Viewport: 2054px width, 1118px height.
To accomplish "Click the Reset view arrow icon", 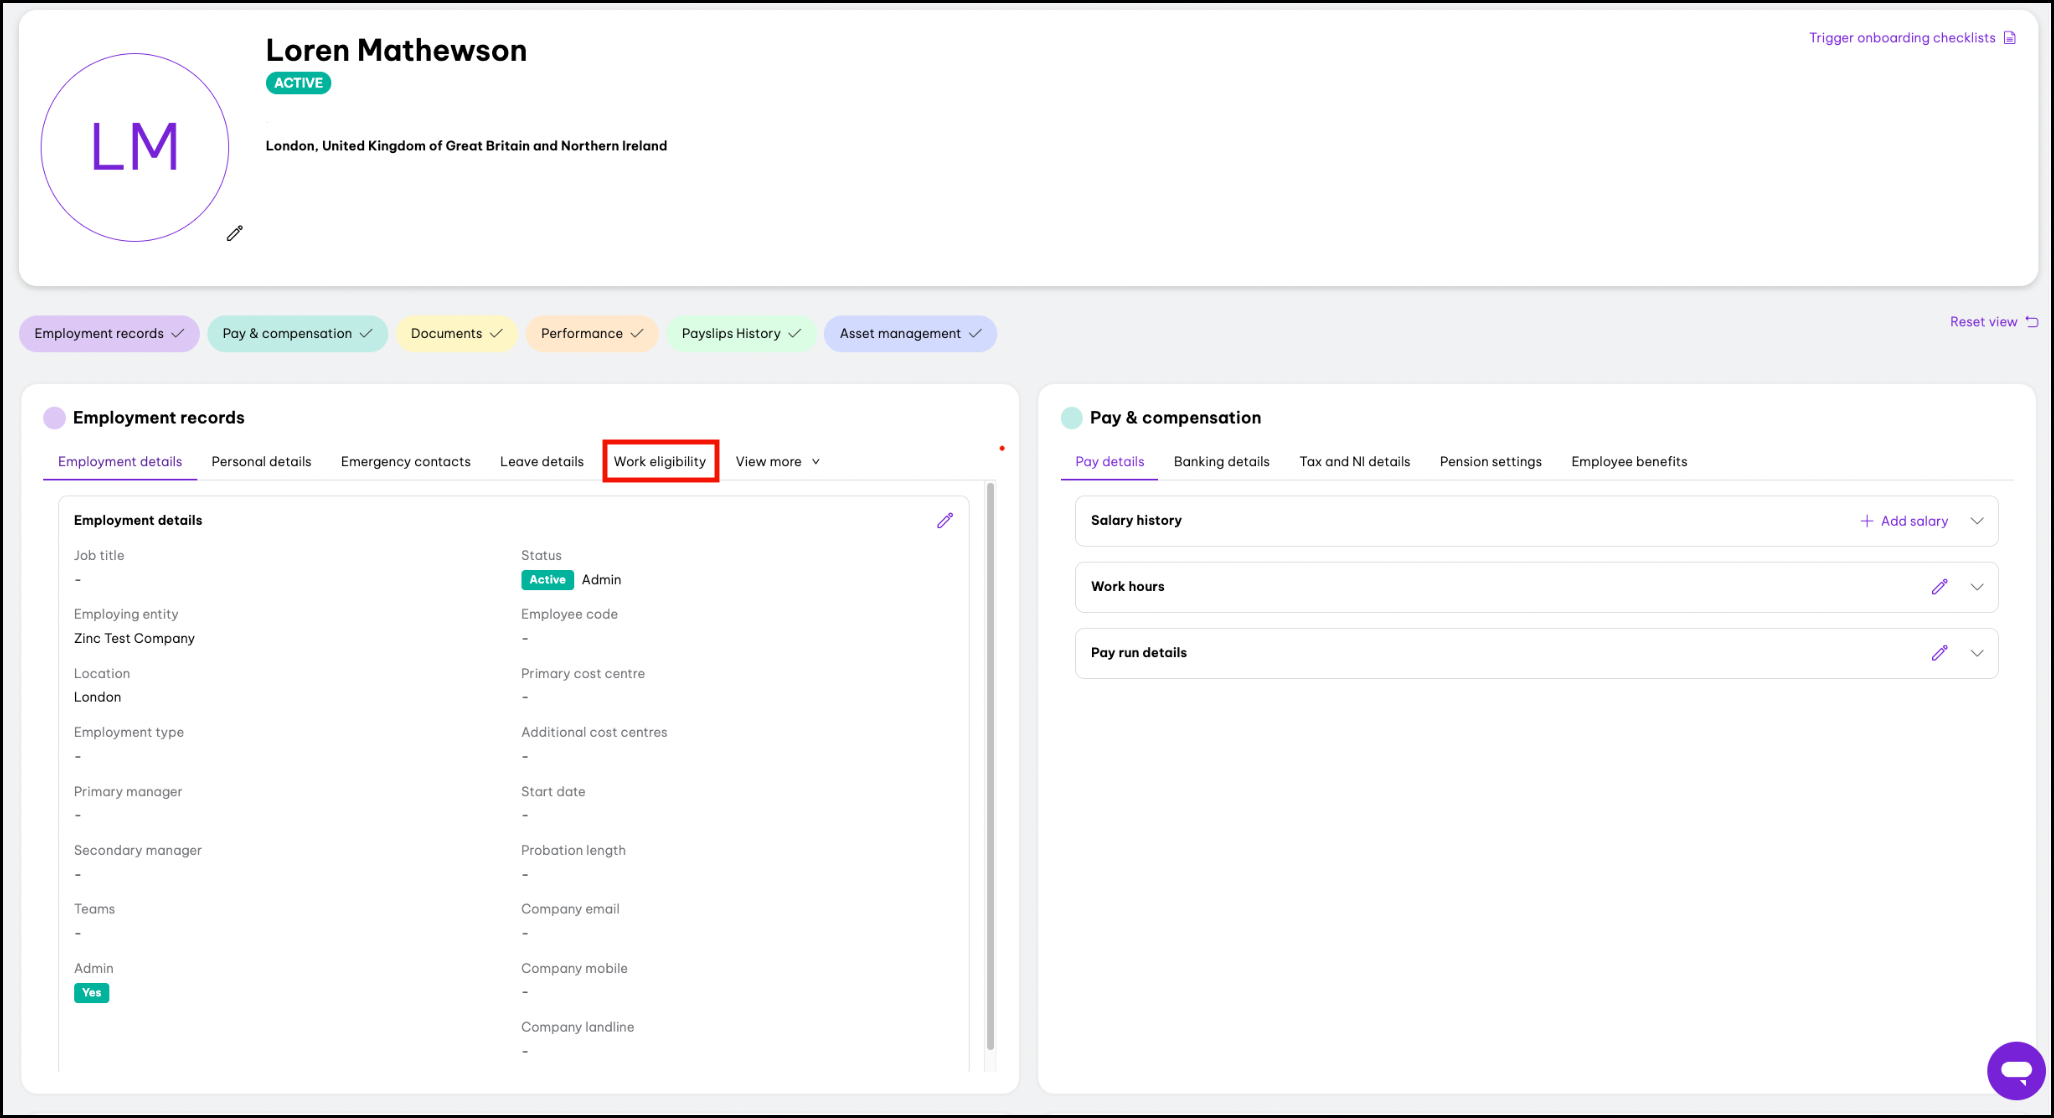I will [2032, 322].
